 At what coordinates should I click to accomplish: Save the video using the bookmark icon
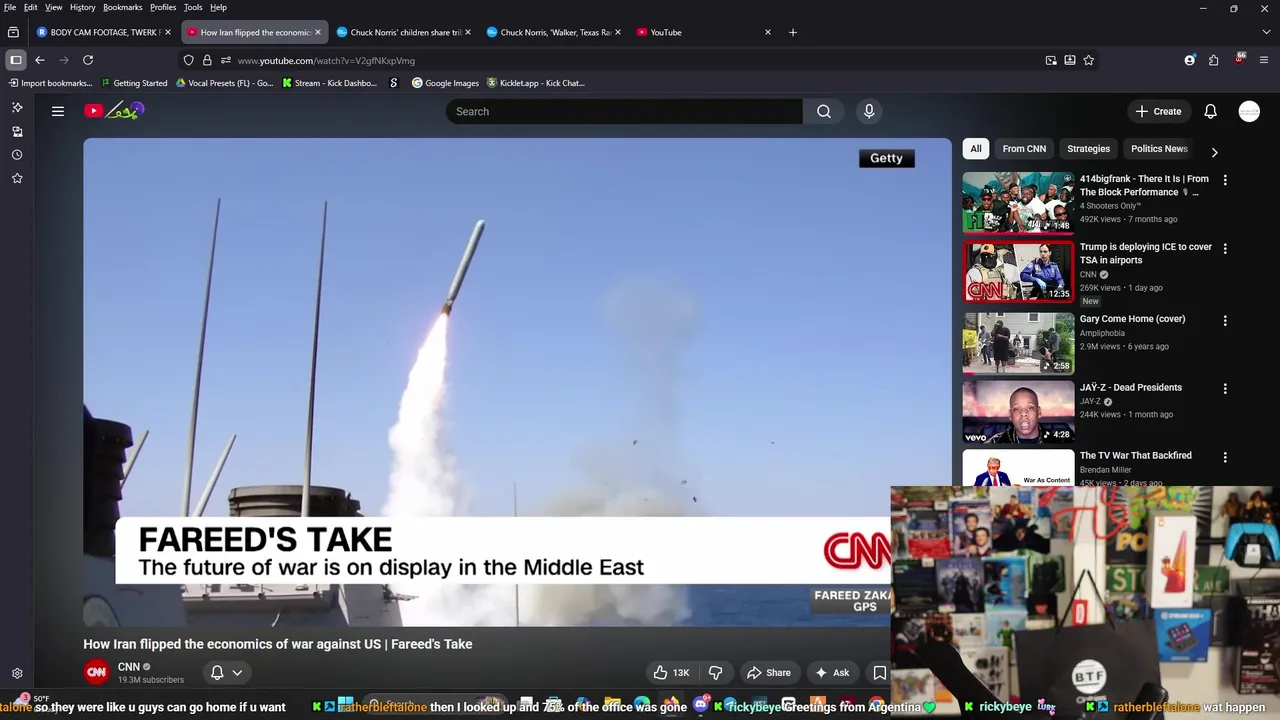point(879,673)
